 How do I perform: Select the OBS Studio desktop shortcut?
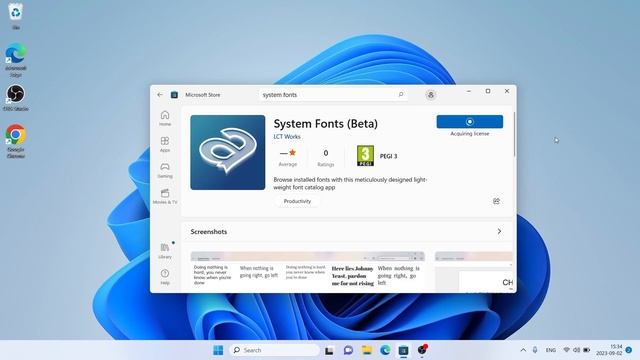point(16,98)
